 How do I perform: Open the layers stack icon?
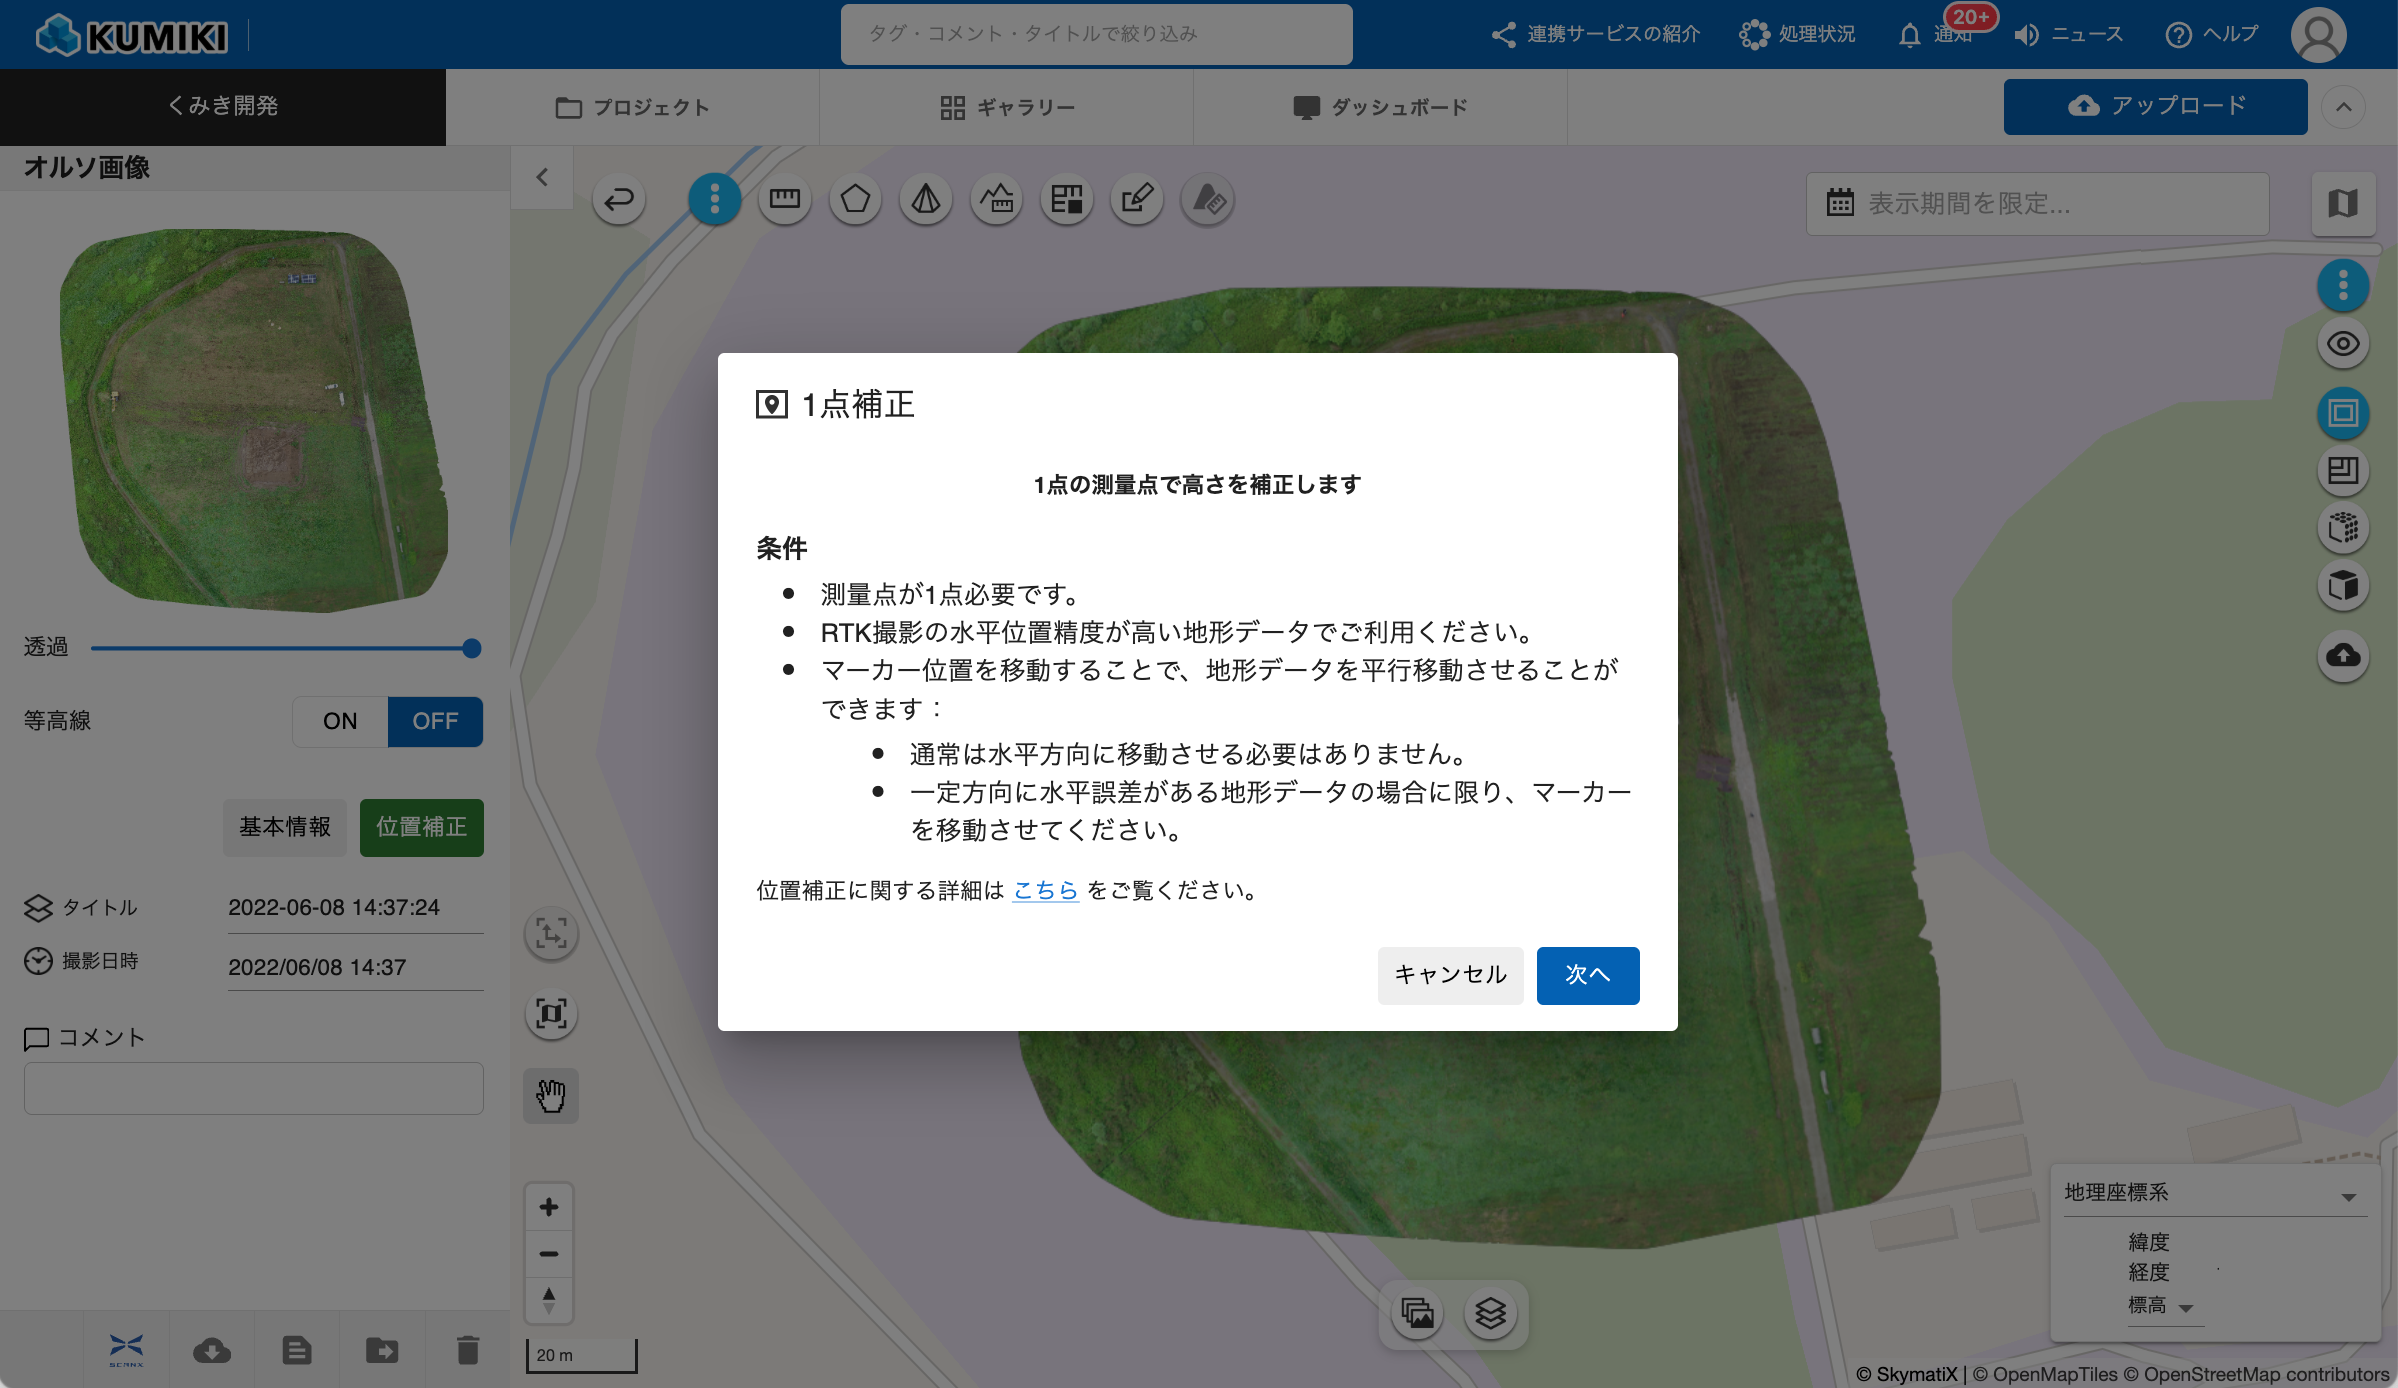pos(1490,1313)
